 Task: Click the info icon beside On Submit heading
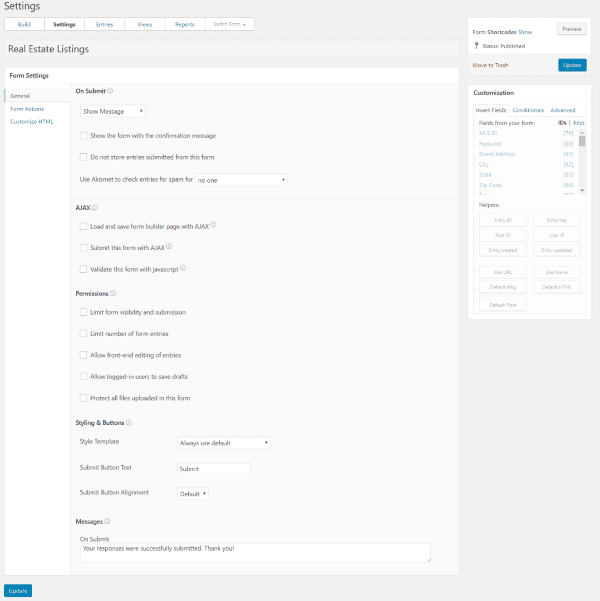coord(110,91)
